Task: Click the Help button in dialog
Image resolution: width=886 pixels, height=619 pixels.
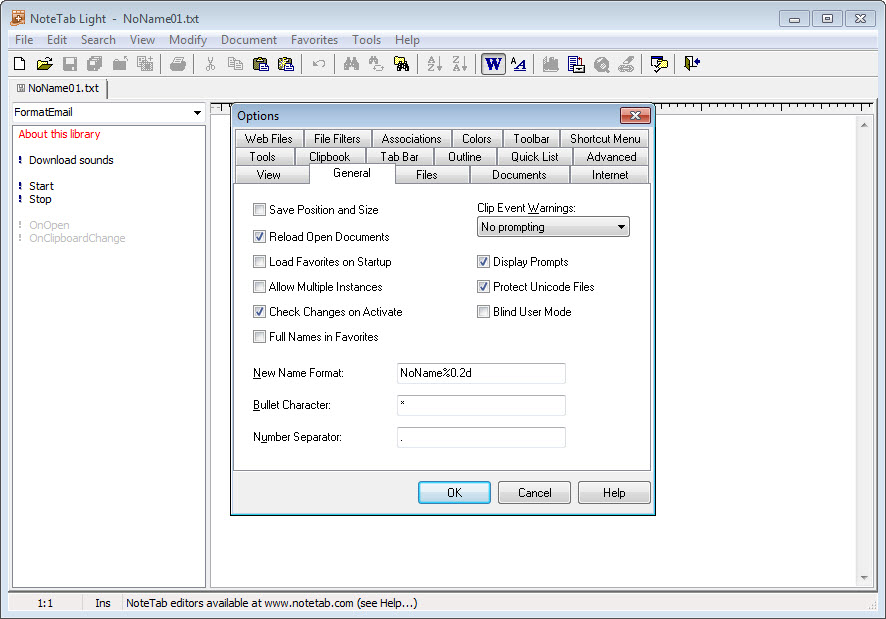Action: 614,493
